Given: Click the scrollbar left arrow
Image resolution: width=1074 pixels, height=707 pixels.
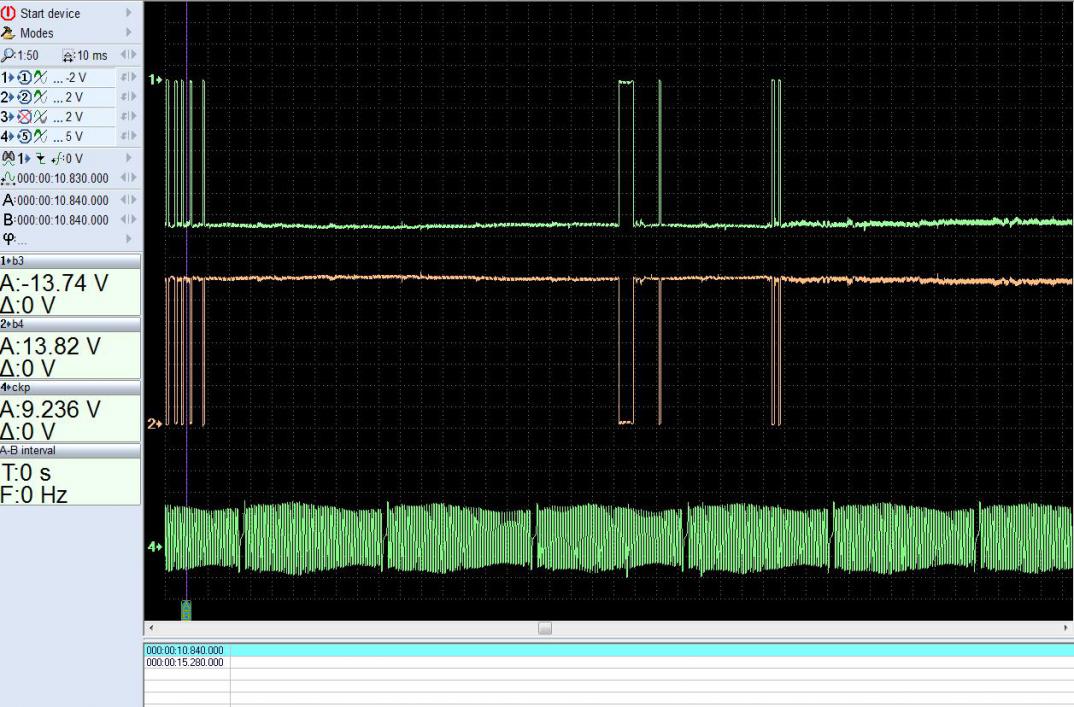Looking at the screenshot, I should pyautogui.click(x=151, y=628).
